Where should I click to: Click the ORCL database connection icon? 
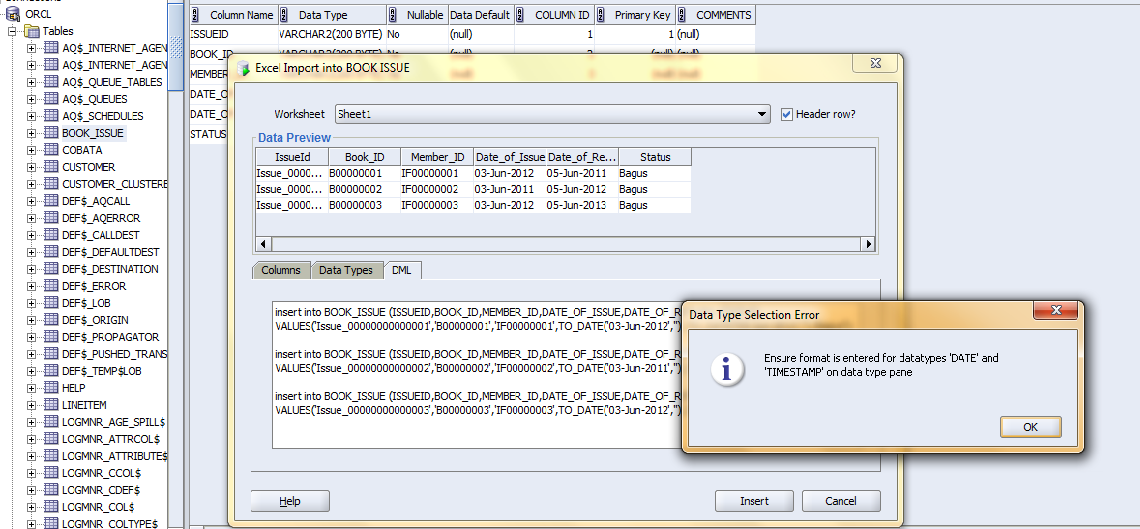[x=11, y=14]
